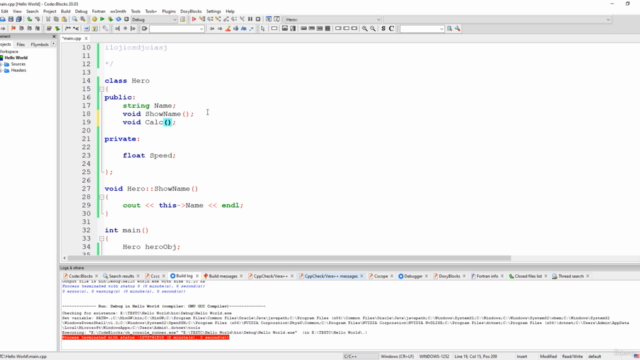The height and width of the screenshot is (360, 640).
Task: Click the red process terminated log line
Action: 146,338
